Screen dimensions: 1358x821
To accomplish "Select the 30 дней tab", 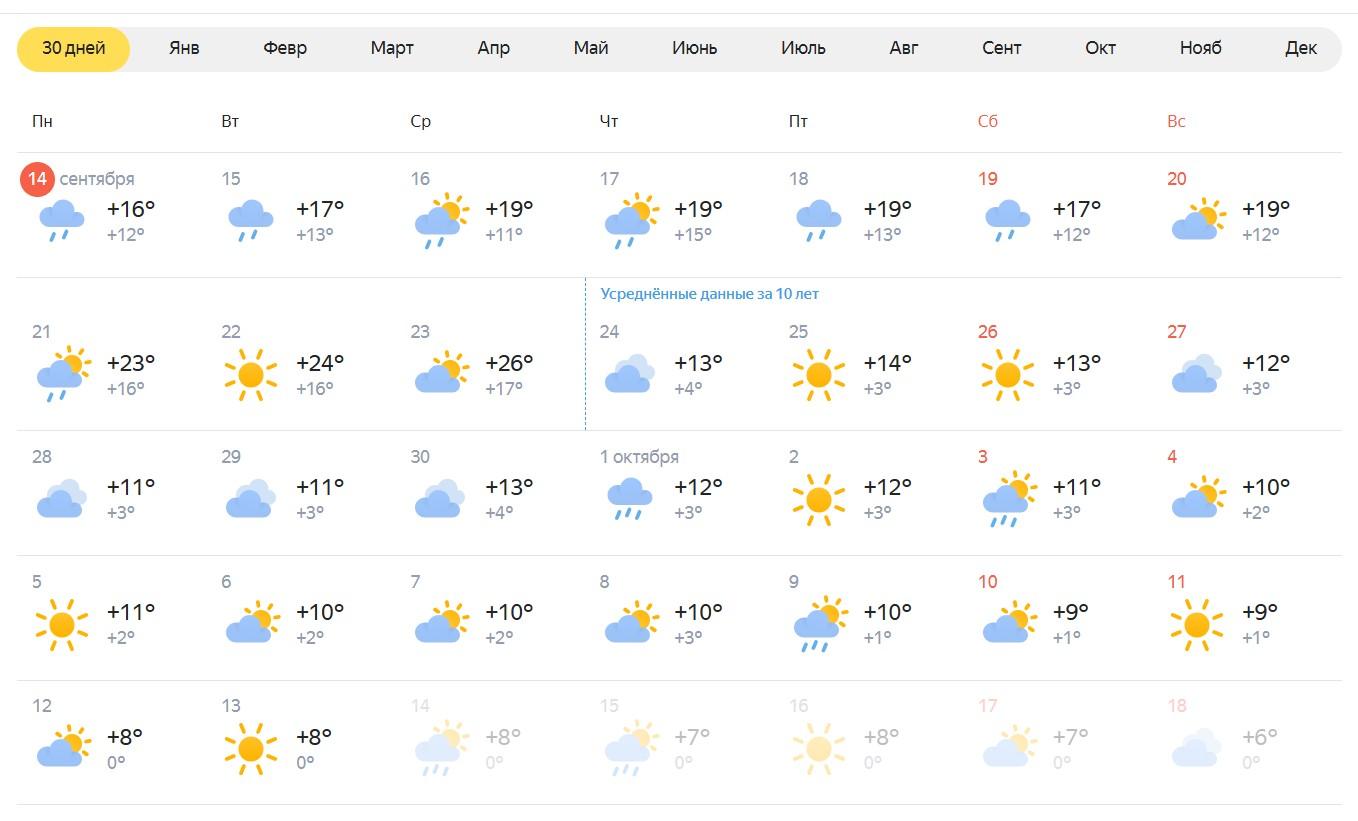I will pyautogui.click(x=74, y=48).
